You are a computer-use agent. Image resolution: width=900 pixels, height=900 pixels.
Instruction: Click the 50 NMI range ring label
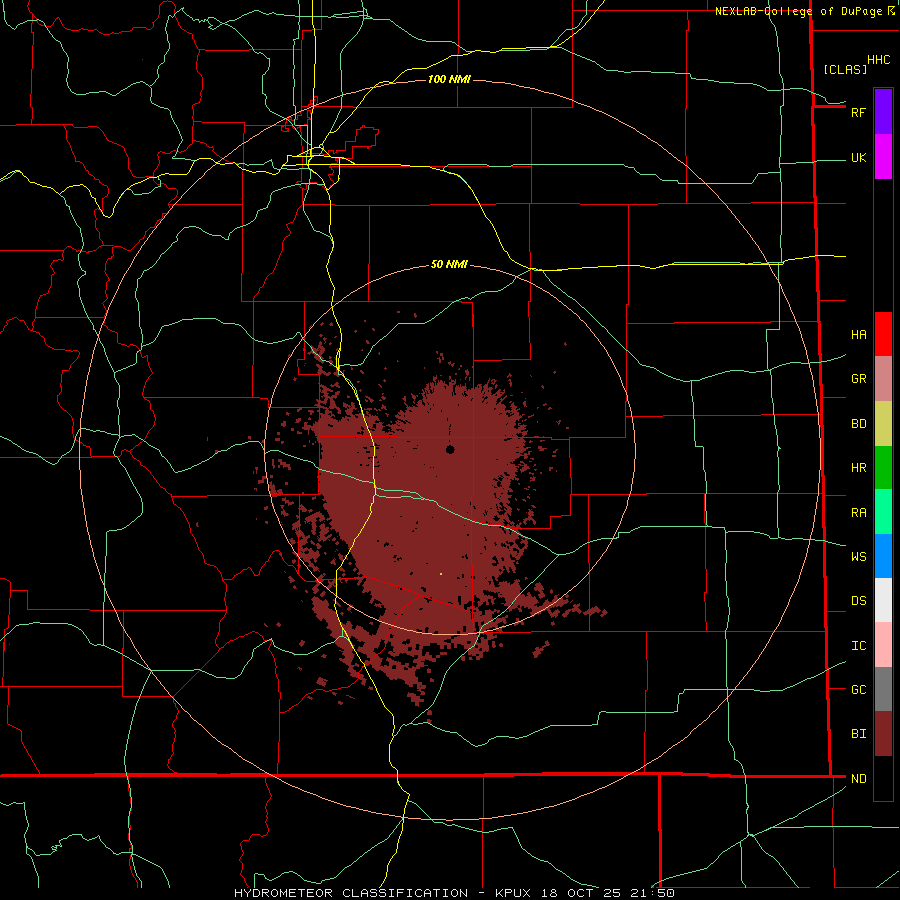(449, 264)
